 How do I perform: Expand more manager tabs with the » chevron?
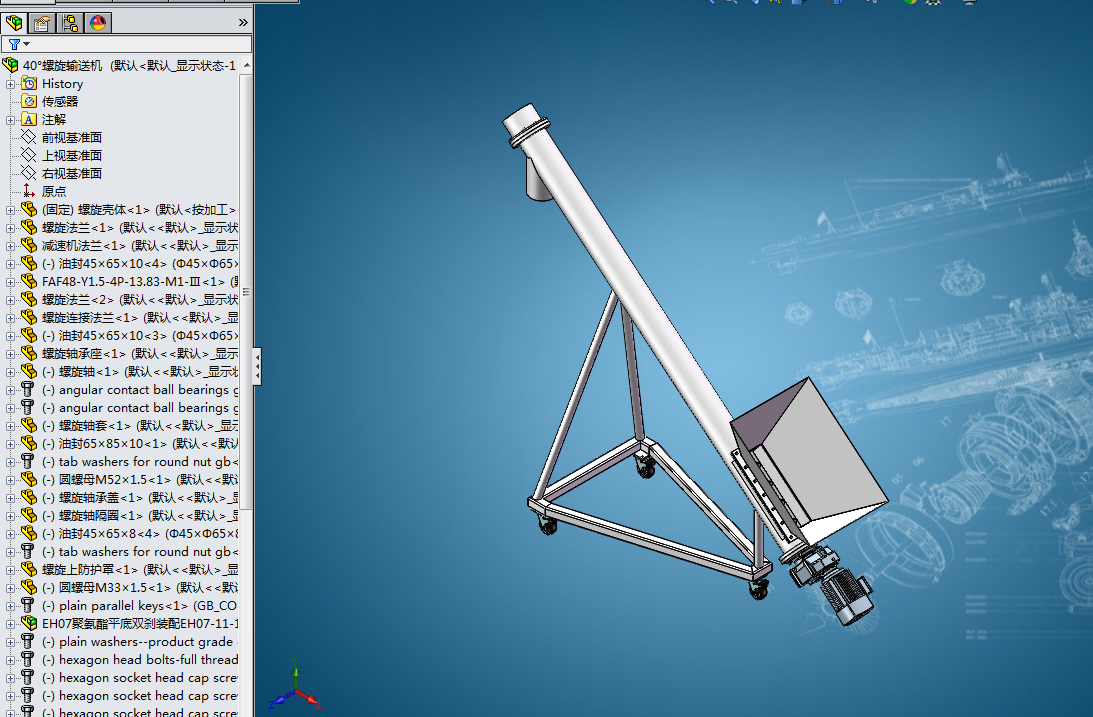click(x=243, y=23)
